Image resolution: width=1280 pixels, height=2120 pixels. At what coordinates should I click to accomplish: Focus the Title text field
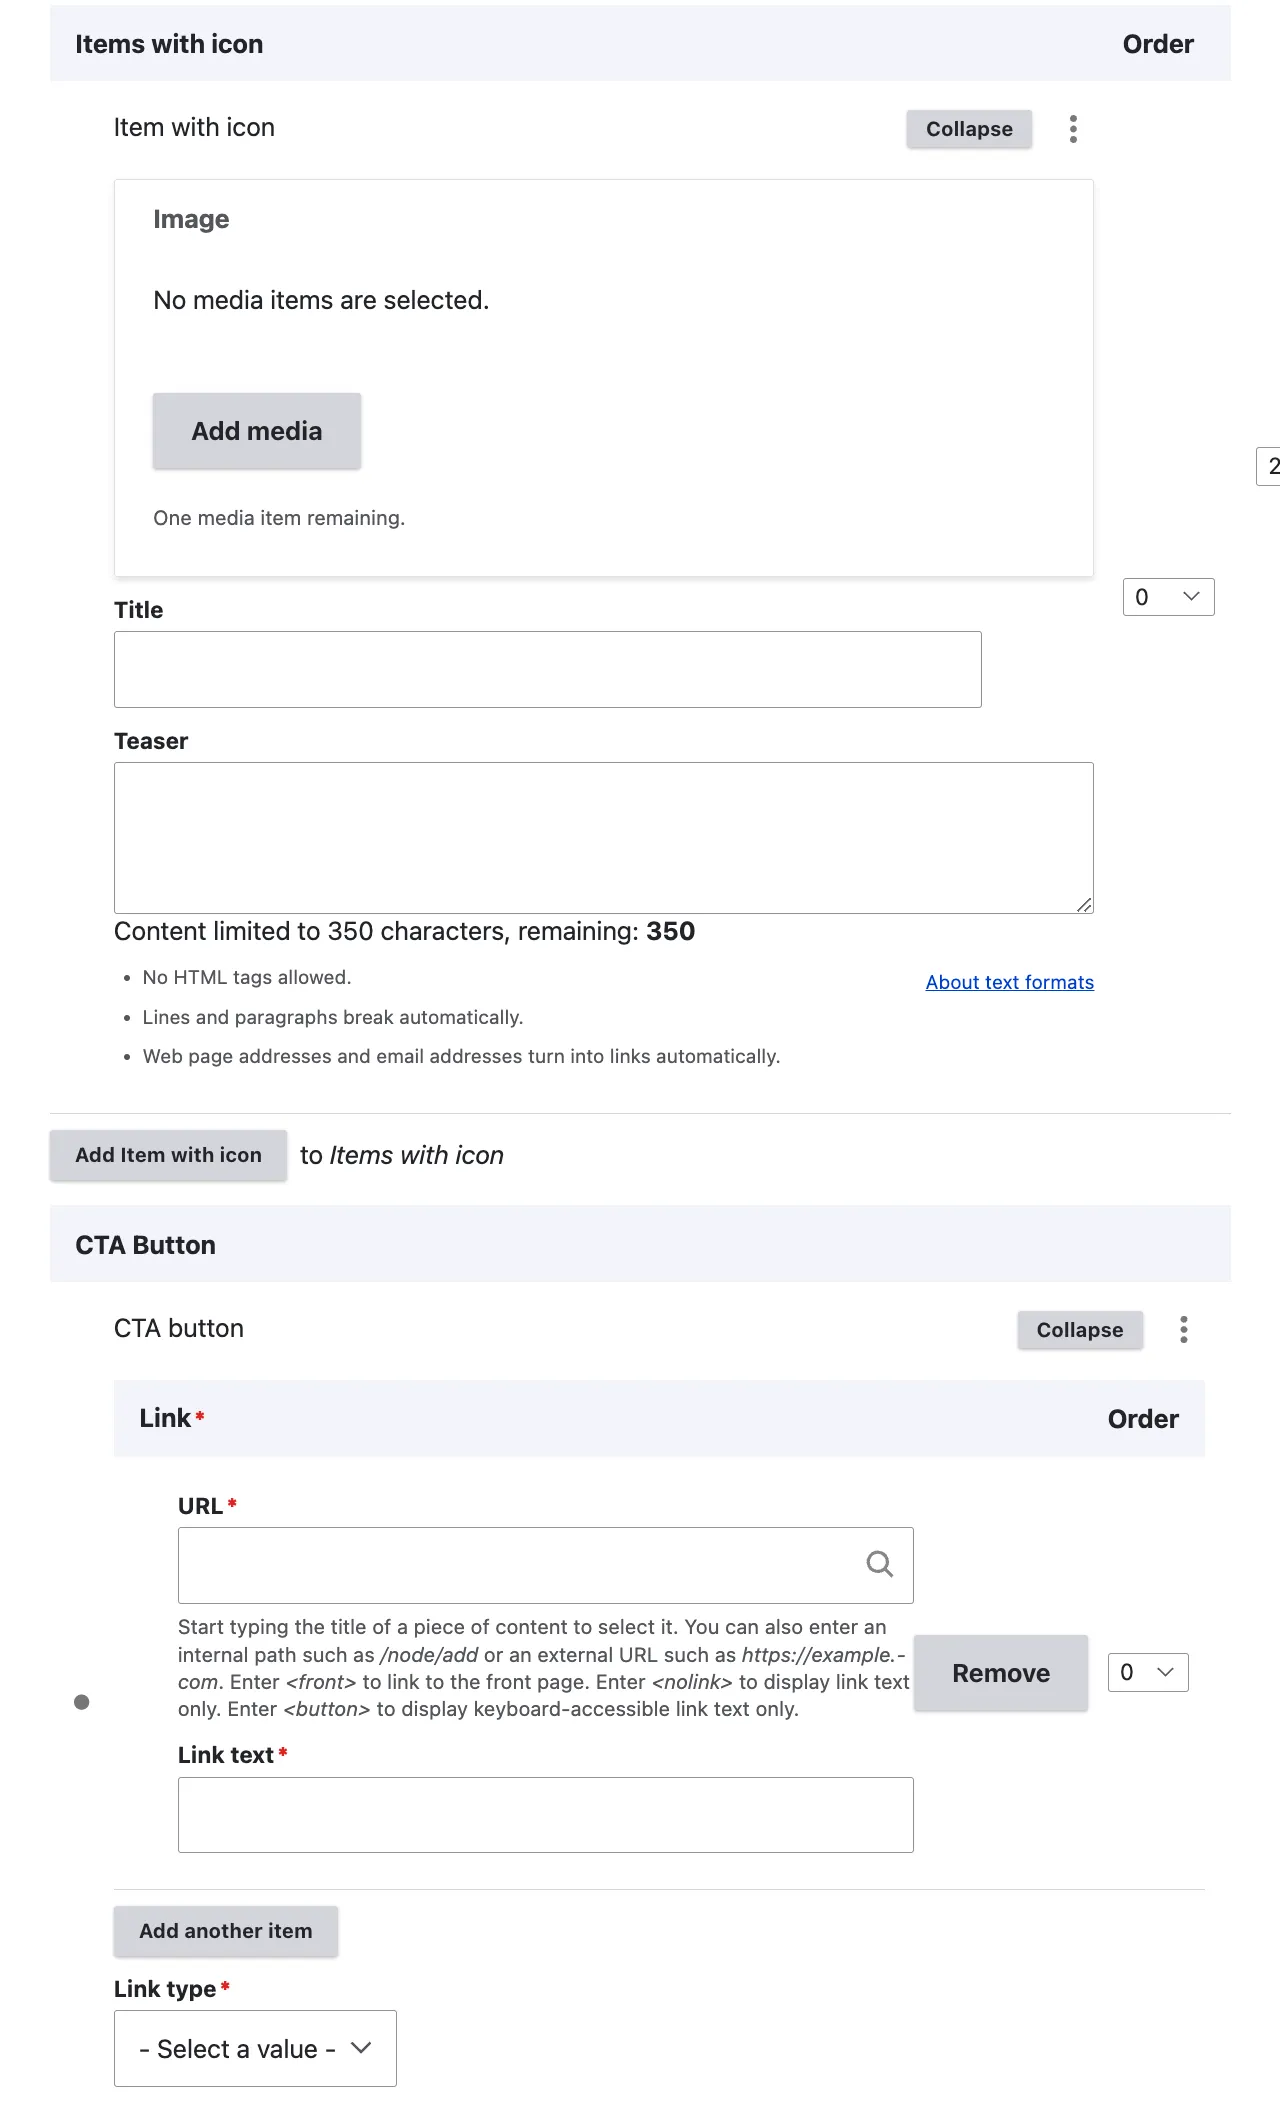click(547, 669)
